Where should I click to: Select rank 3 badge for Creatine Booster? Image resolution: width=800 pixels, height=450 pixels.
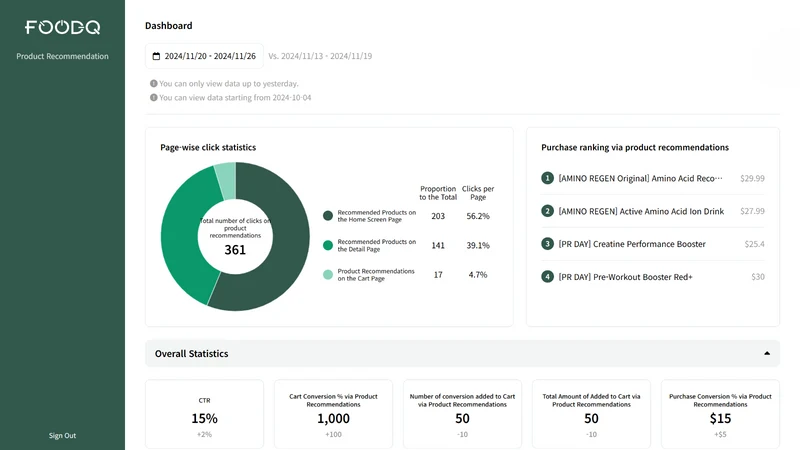point(547,244)
